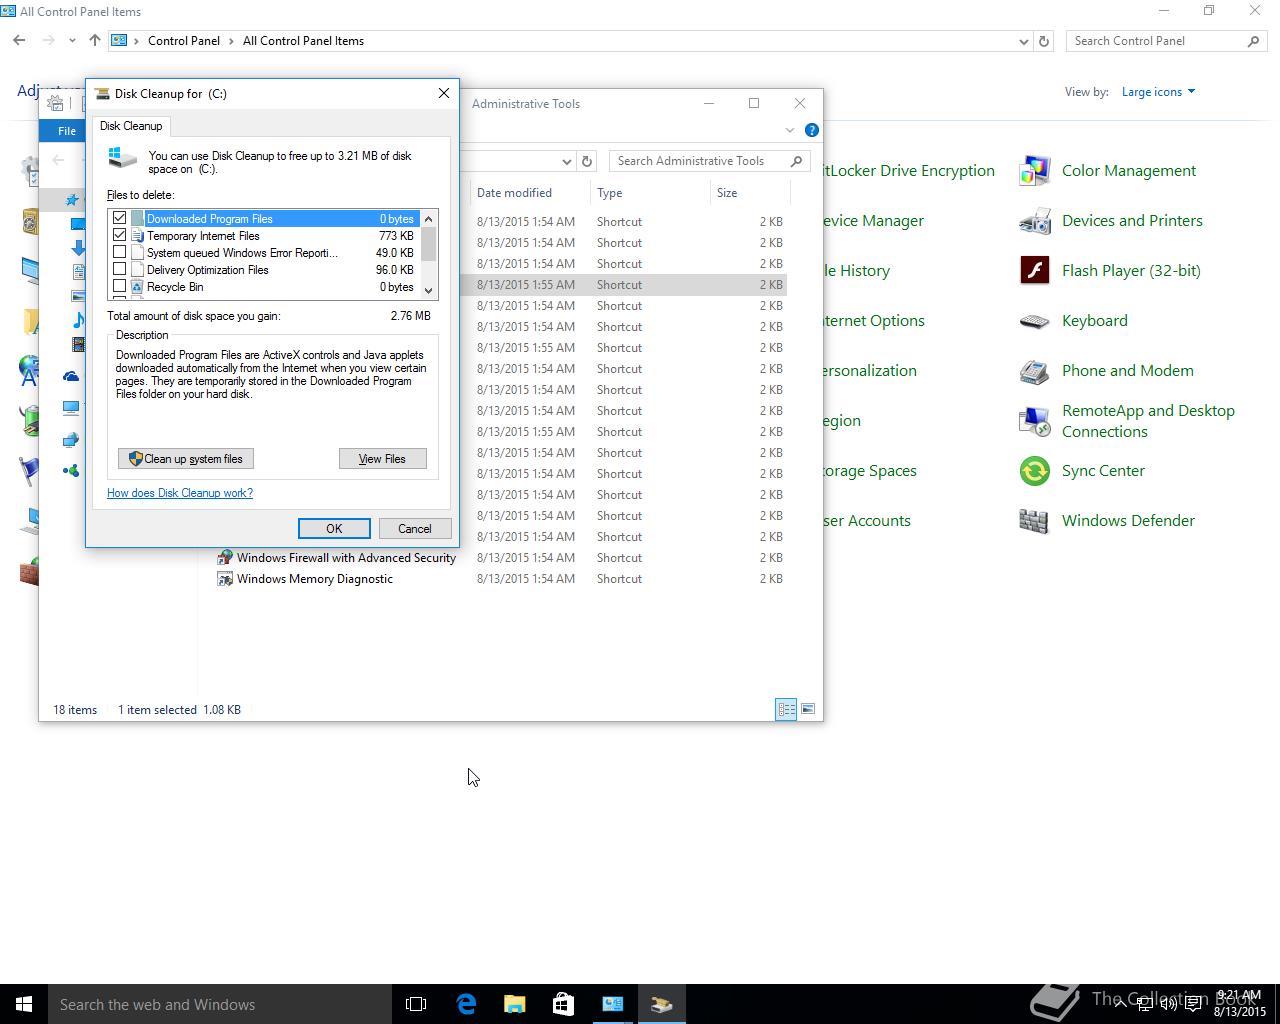The width and height of the screenshot is (1280, 1024).
Task: Open RemoteApp and Desktop Connections icon
Action: [x=1034, y=421]
